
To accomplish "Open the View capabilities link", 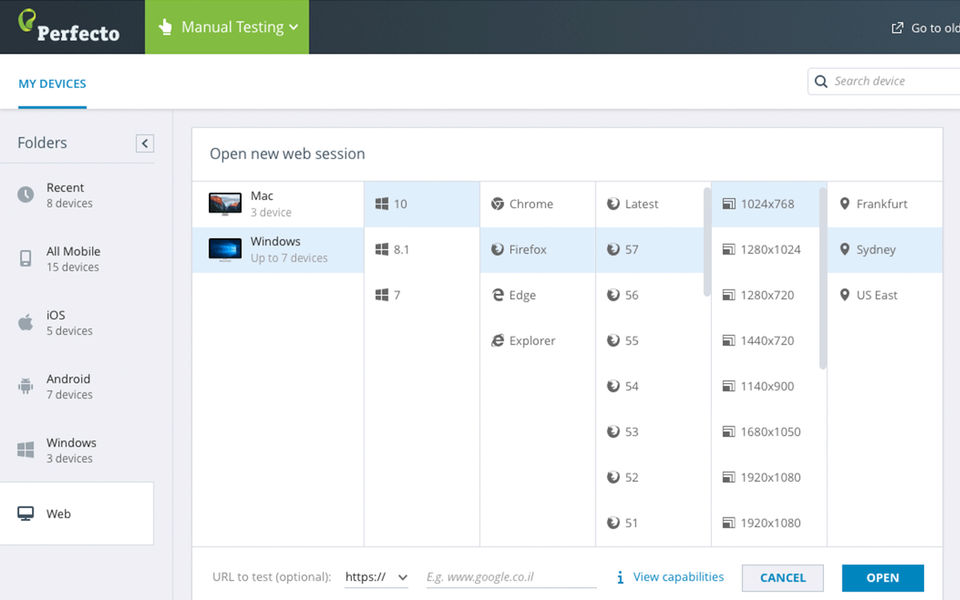I will (x=678, y=577).
